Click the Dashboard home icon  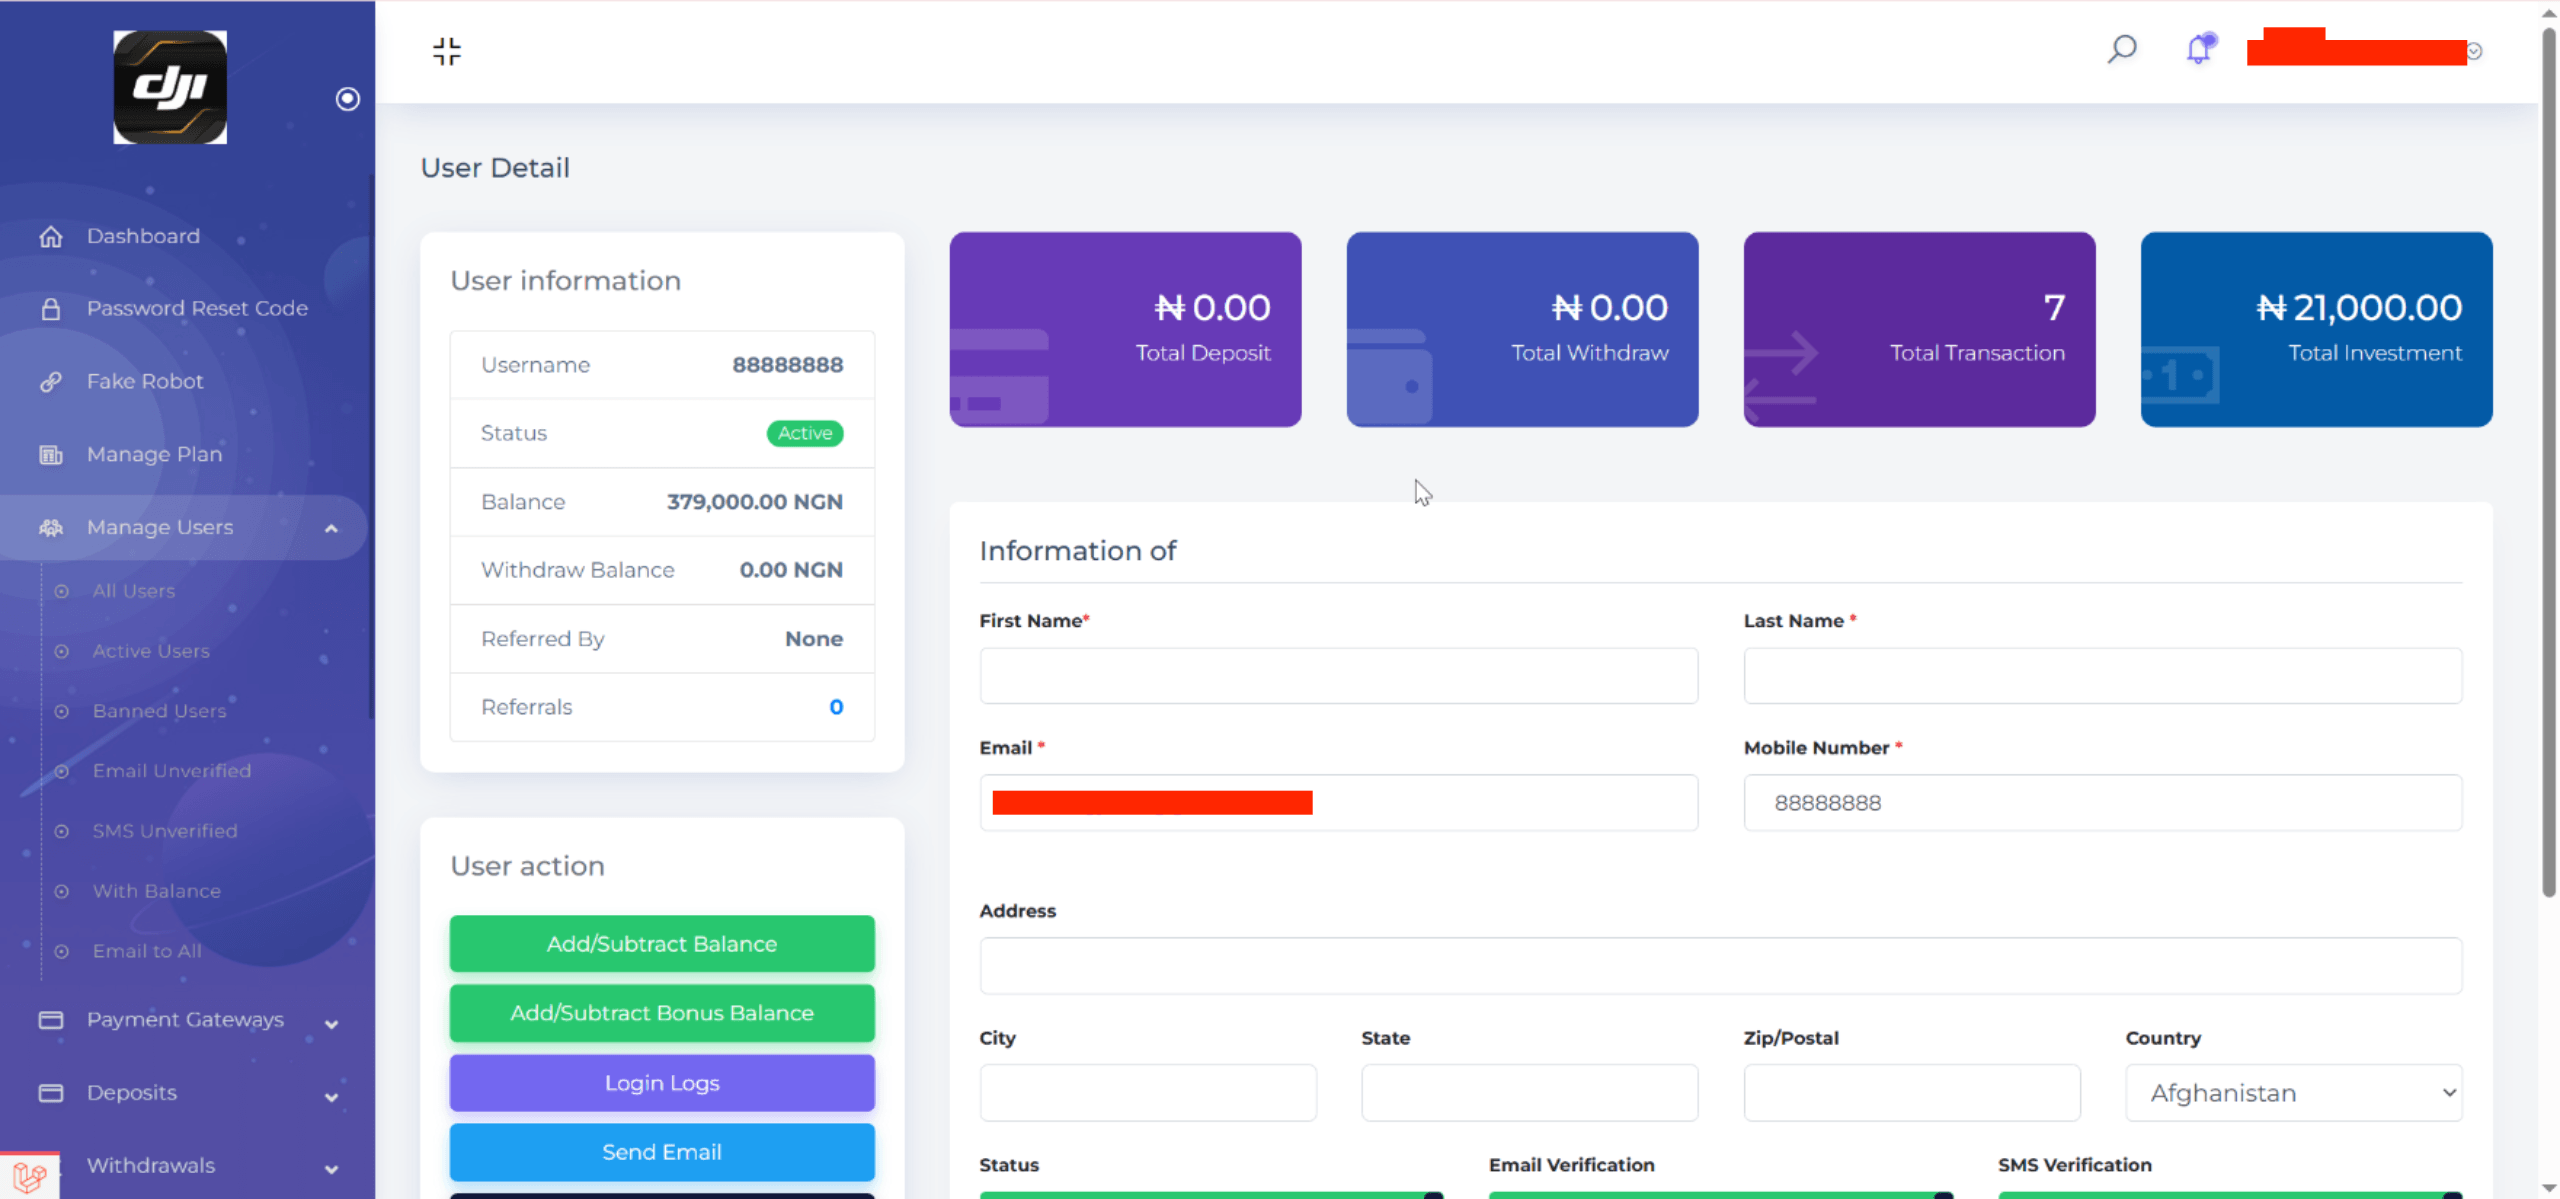pos(51,236)
